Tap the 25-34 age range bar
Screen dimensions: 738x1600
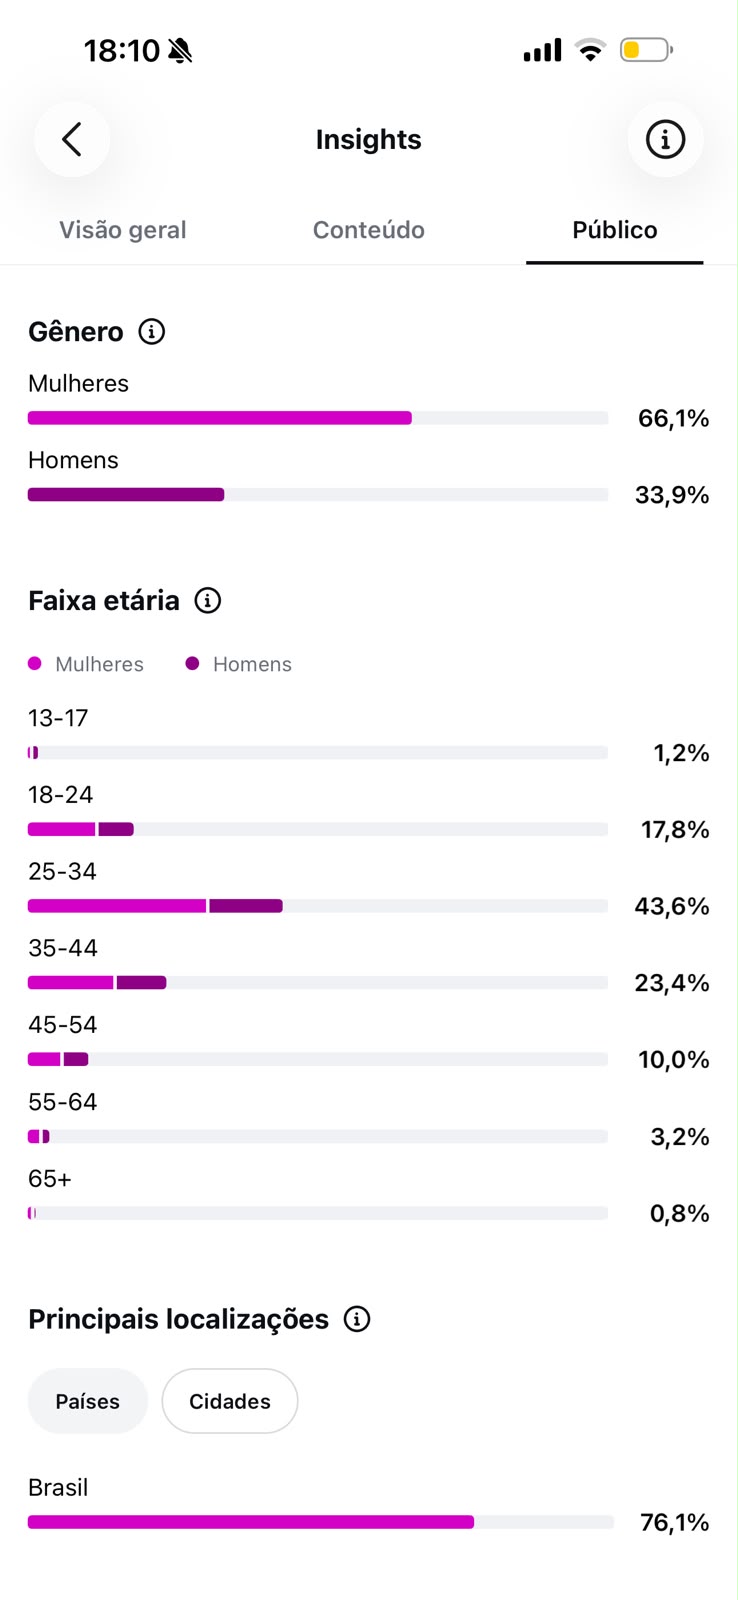pyautogui.click(x=318, y=906)
